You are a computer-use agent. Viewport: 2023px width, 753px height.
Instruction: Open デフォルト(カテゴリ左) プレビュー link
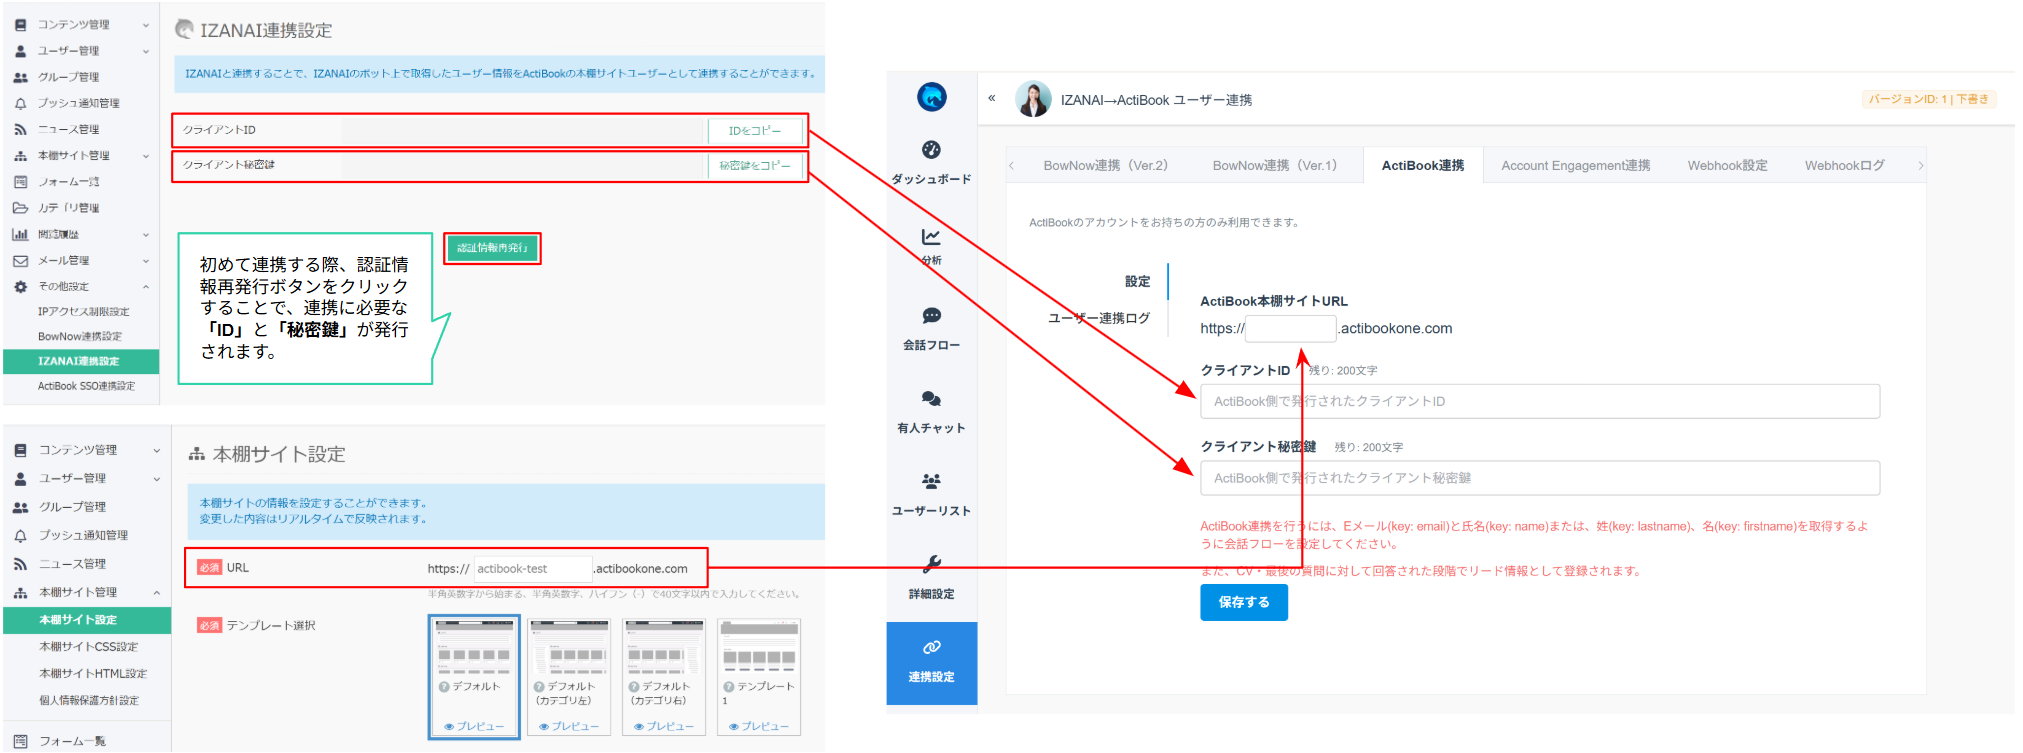[569, 726]
